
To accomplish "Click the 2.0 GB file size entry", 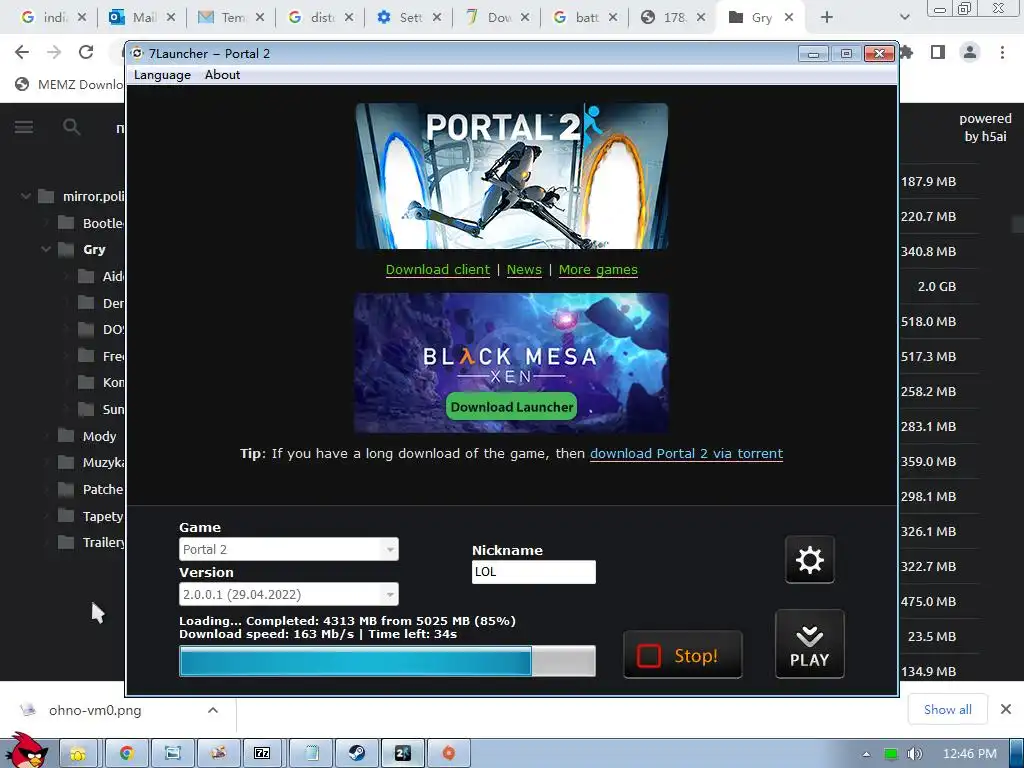I will pyautogui.click(x=936, y=287).
